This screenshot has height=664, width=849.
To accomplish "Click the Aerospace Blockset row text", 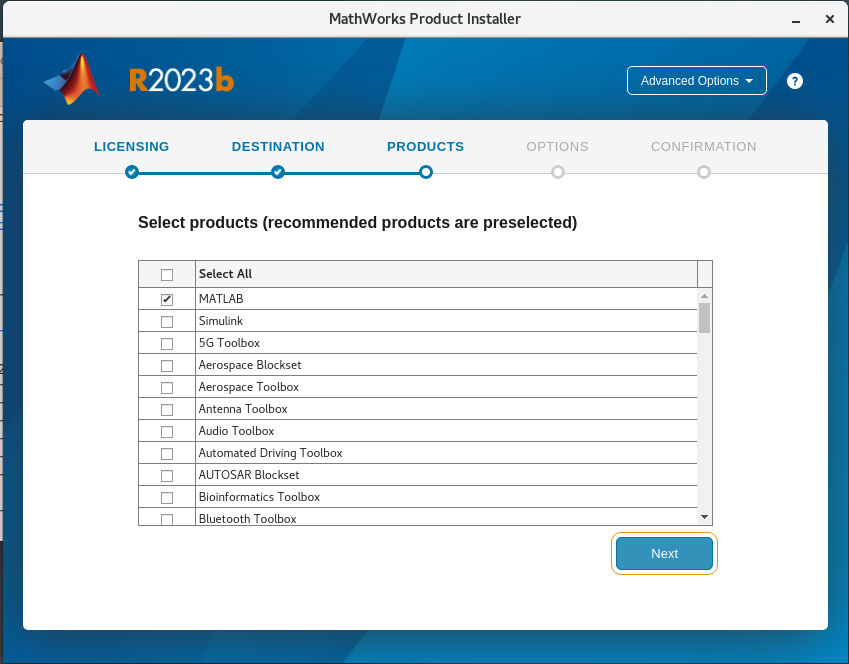I will [250, 365].
